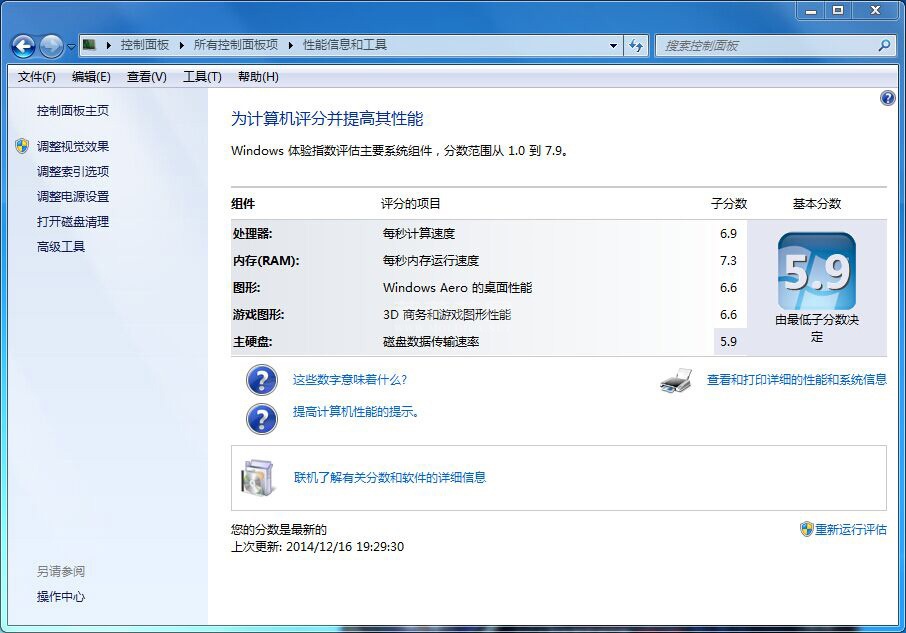Screen dimensions: 906x633
Task: Open the 查看(V) menu
Action: [146, 77]
